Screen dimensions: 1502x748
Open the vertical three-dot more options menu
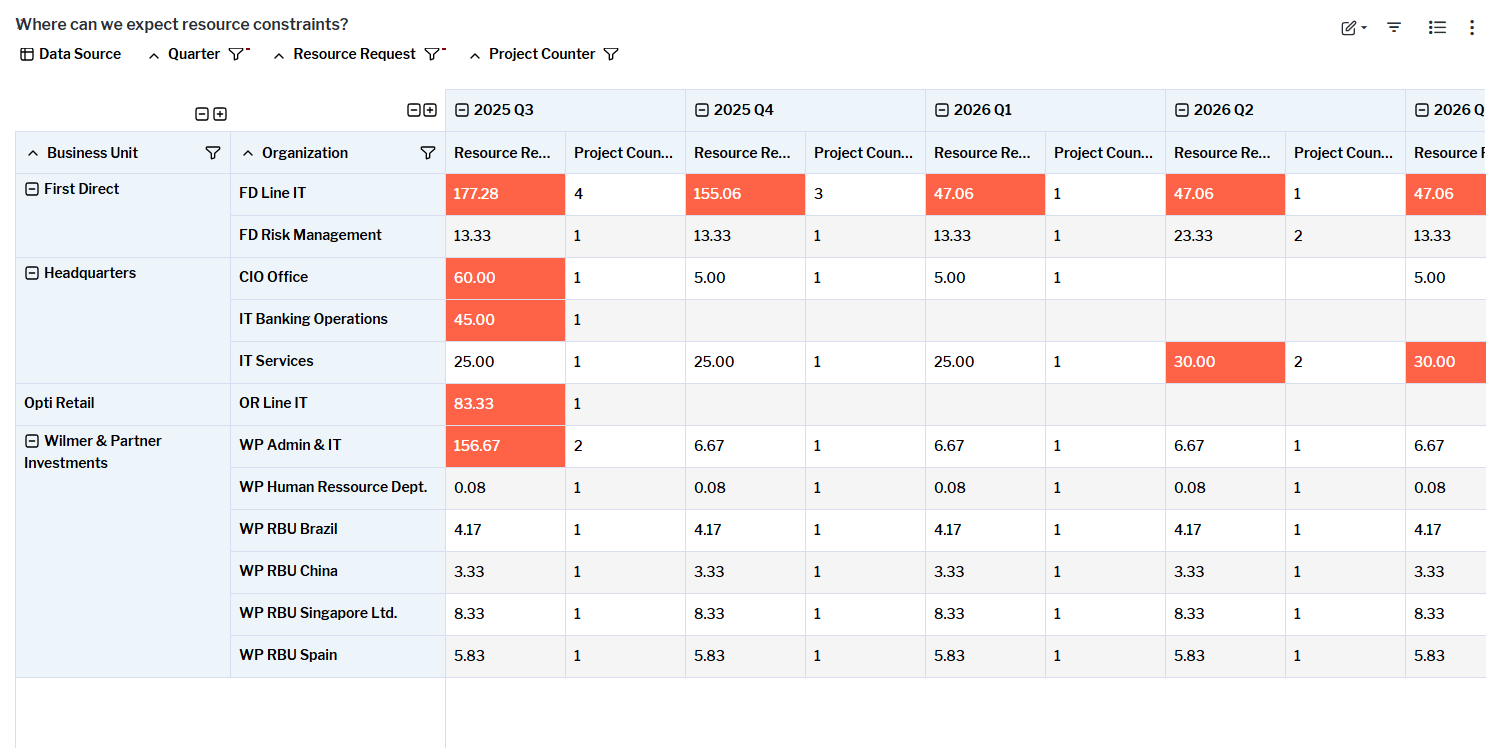1471,28
